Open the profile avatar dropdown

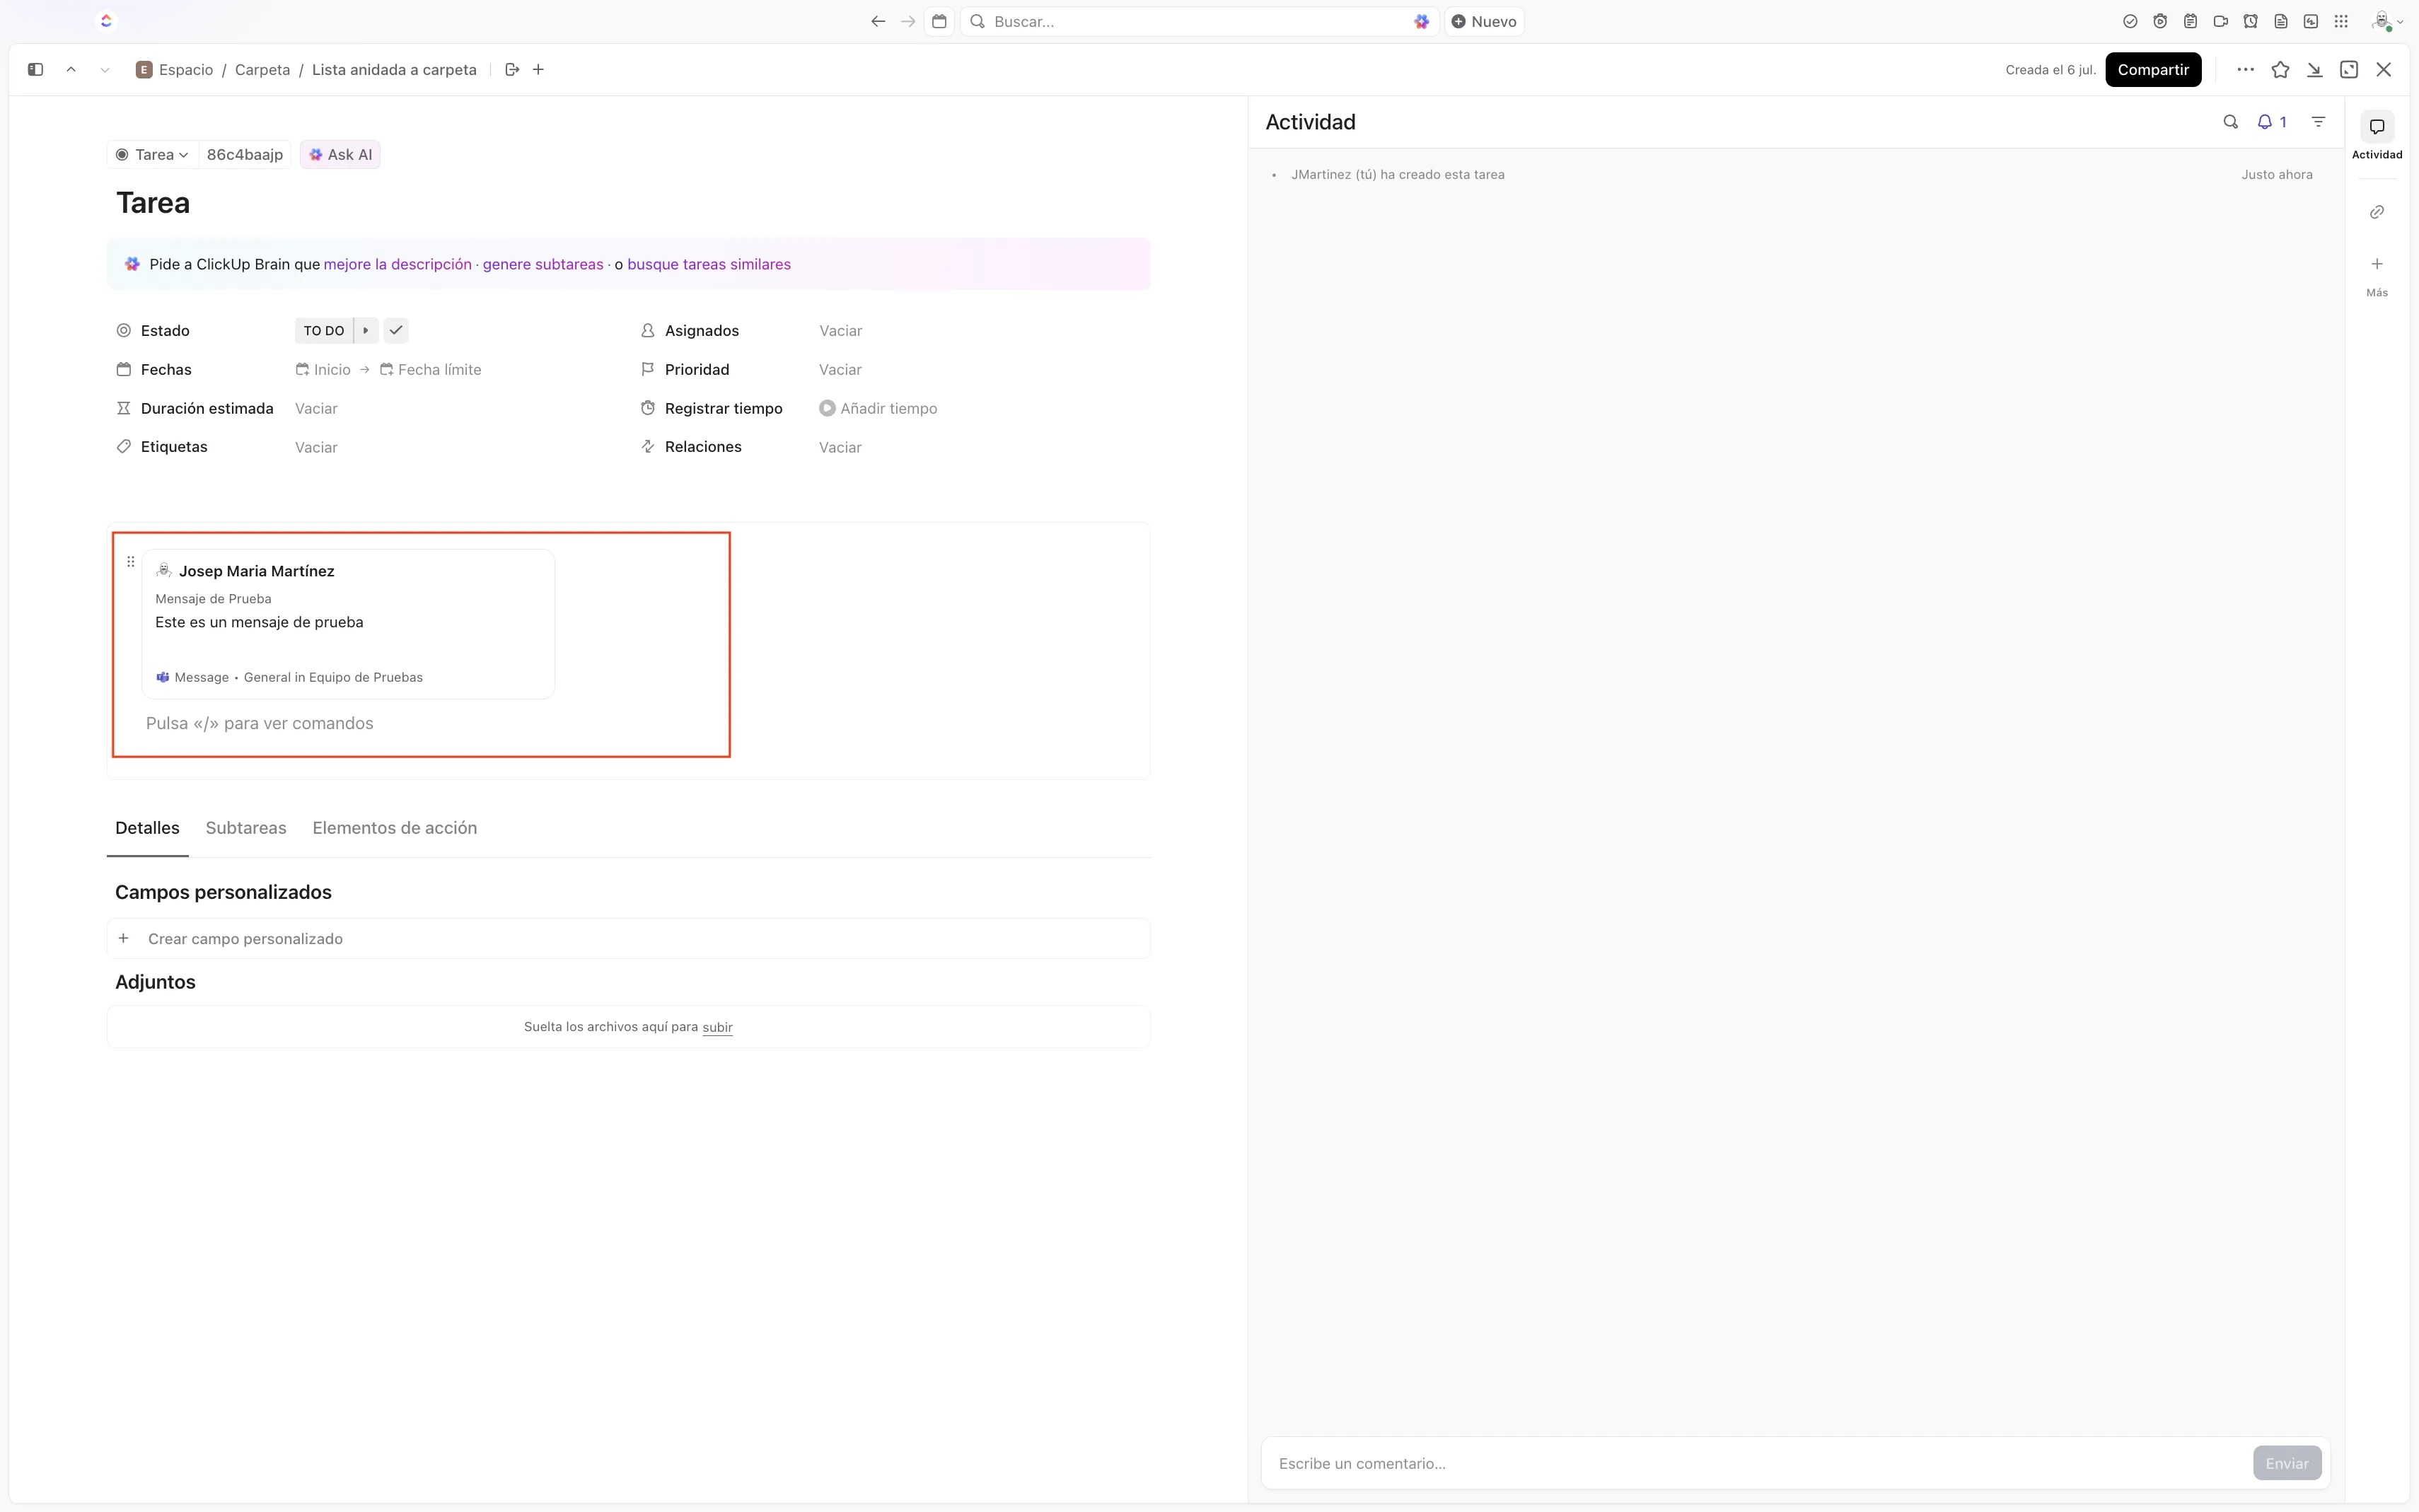click(2386, 21)
